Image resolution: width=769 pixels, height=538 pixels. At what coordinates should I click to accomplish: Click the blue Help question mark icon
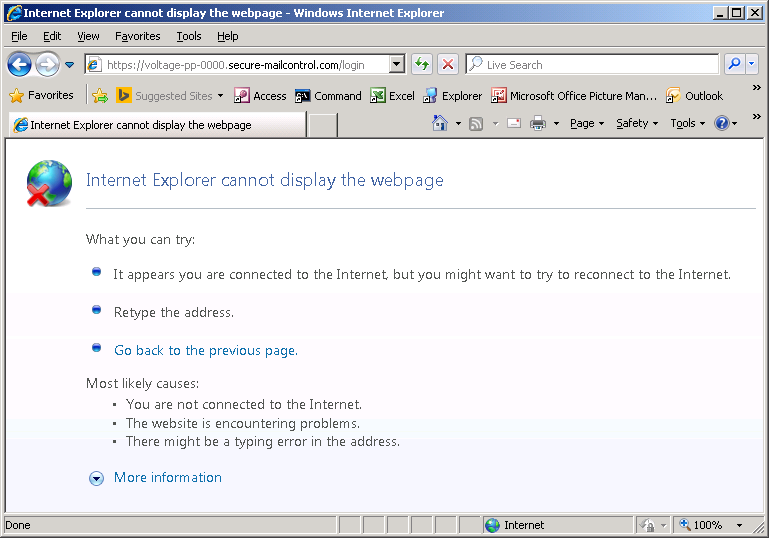pos(721,123)
